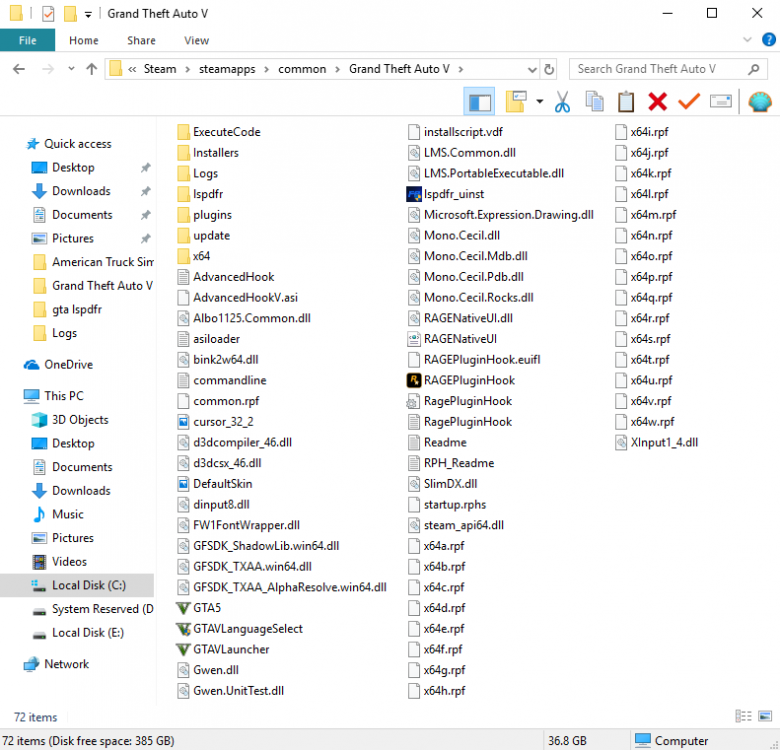
Task: Click the Paste clipboard toolbar icon
Action: [626, 102]
